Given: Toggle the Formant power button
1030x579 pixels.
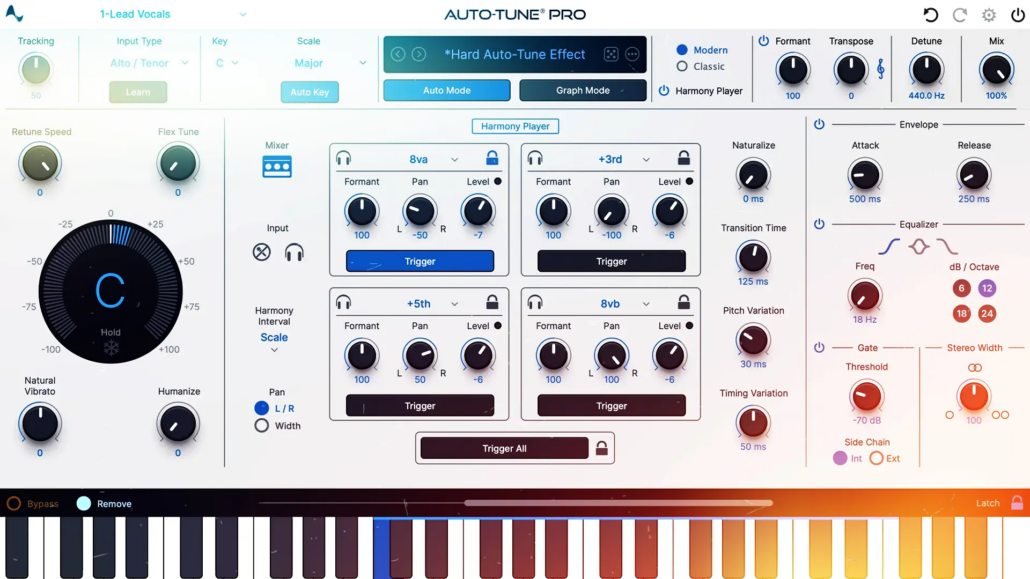Looking at the screenshot, I should click(x=763, y=41).
